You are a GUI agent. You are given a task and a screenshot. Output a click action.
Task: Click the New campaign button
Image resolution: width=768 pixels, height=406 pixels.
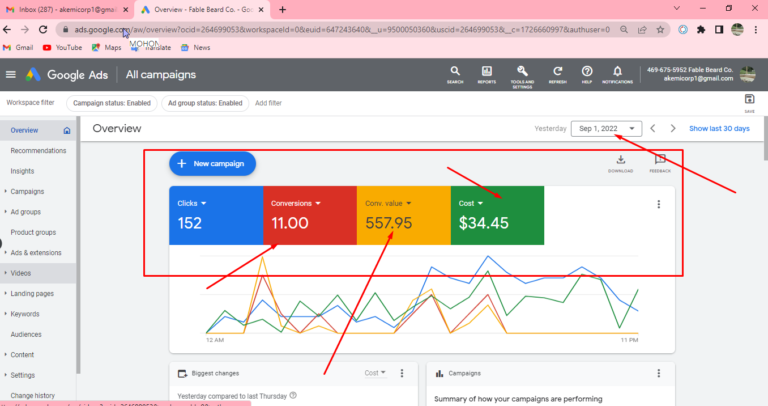click(x=213, y=163)
